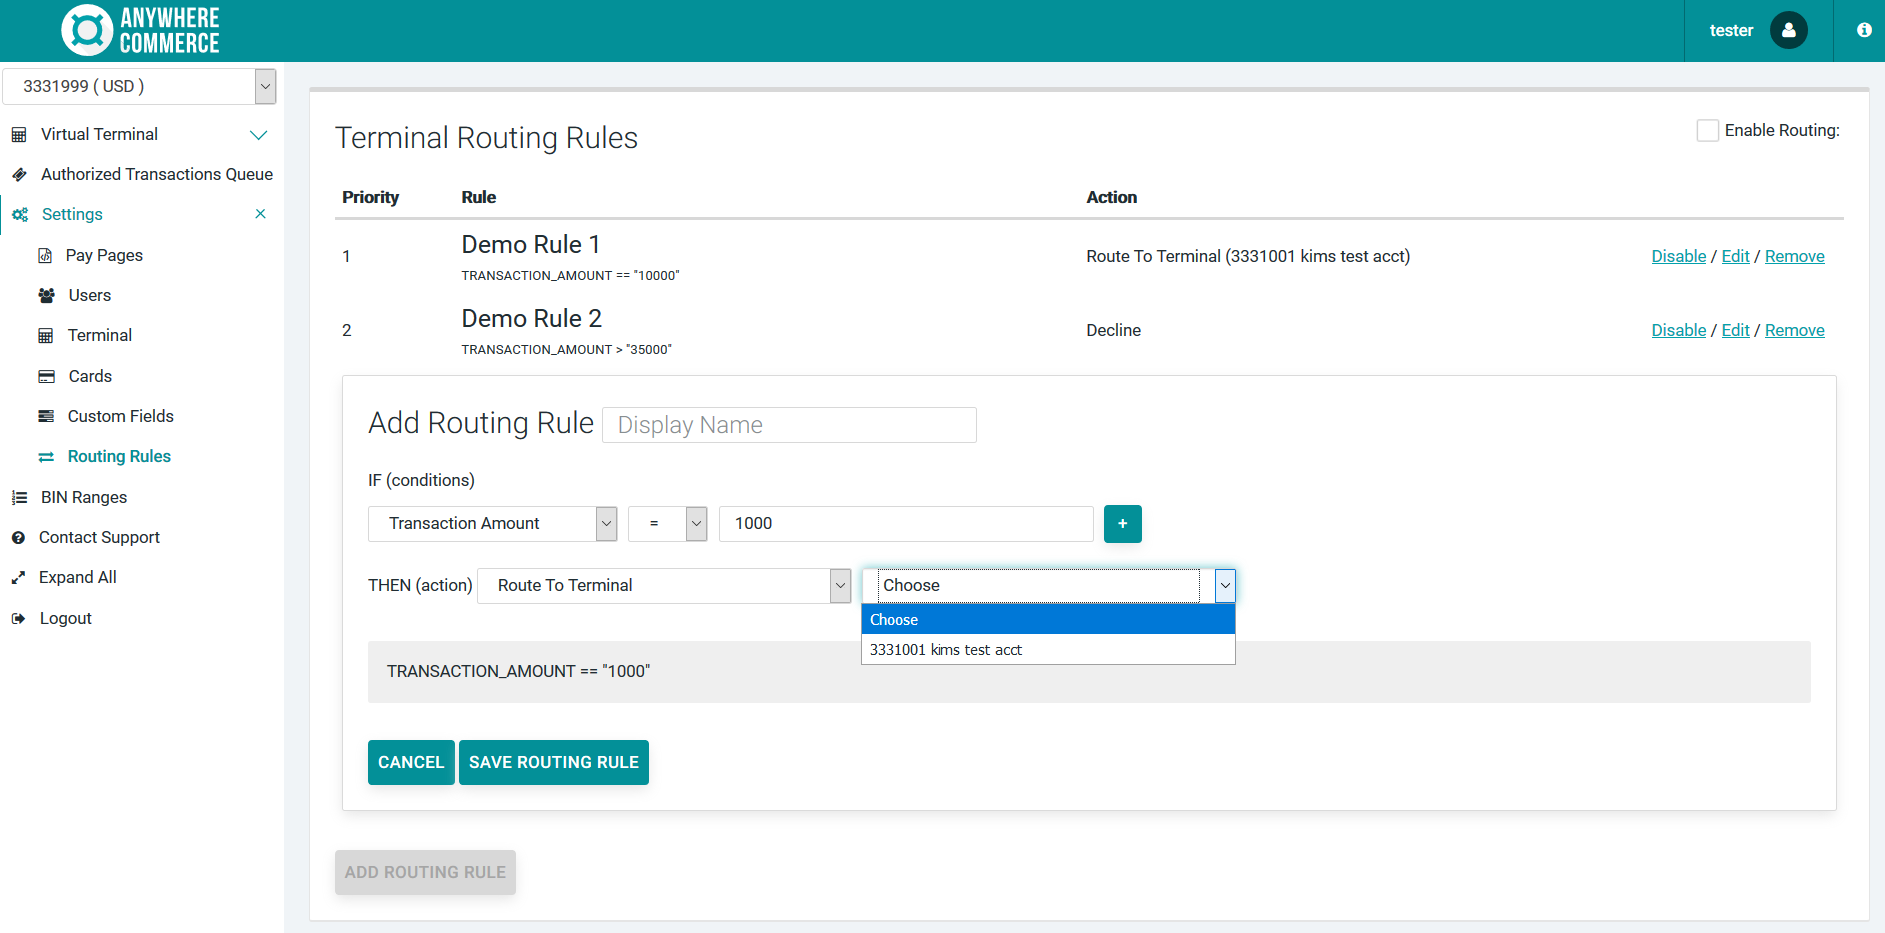Click Expand All in sidebar

78,578
